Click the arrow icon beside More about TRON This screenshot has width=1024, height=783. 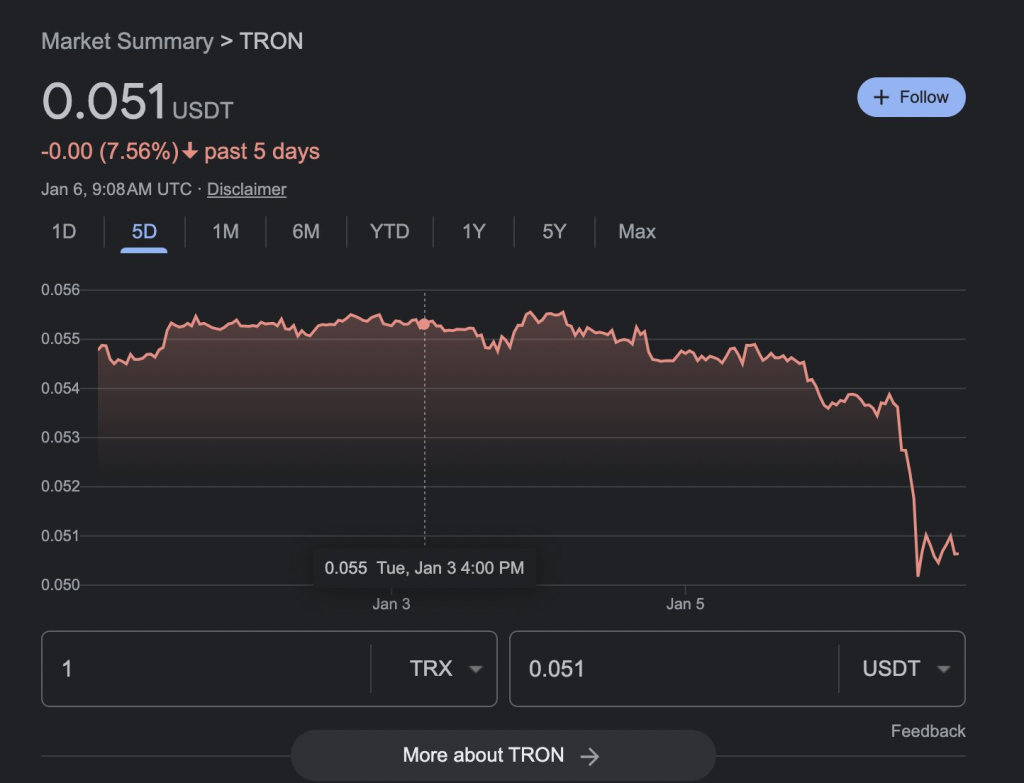point(590,756)
